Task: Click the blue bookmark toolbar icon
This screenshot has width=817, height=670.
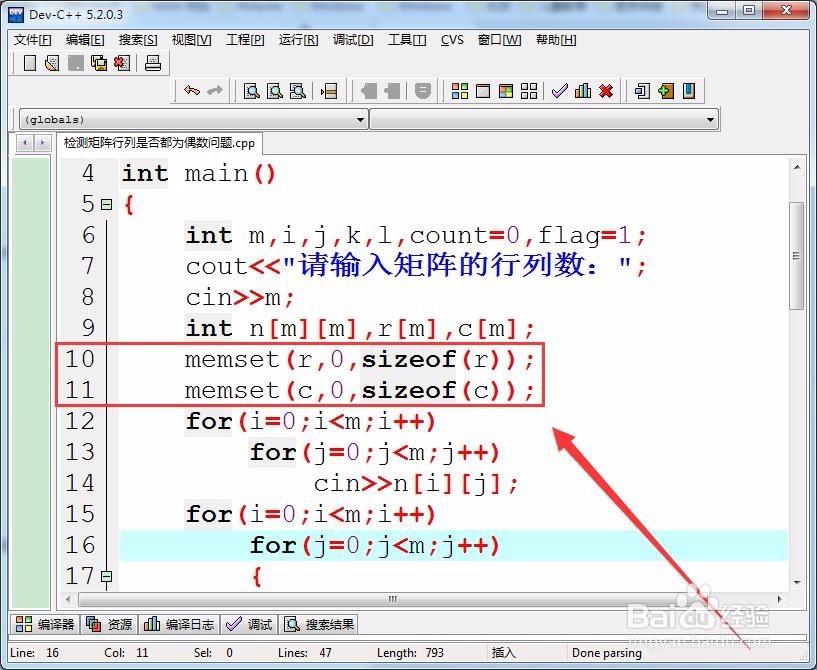Action: [689, 91]
